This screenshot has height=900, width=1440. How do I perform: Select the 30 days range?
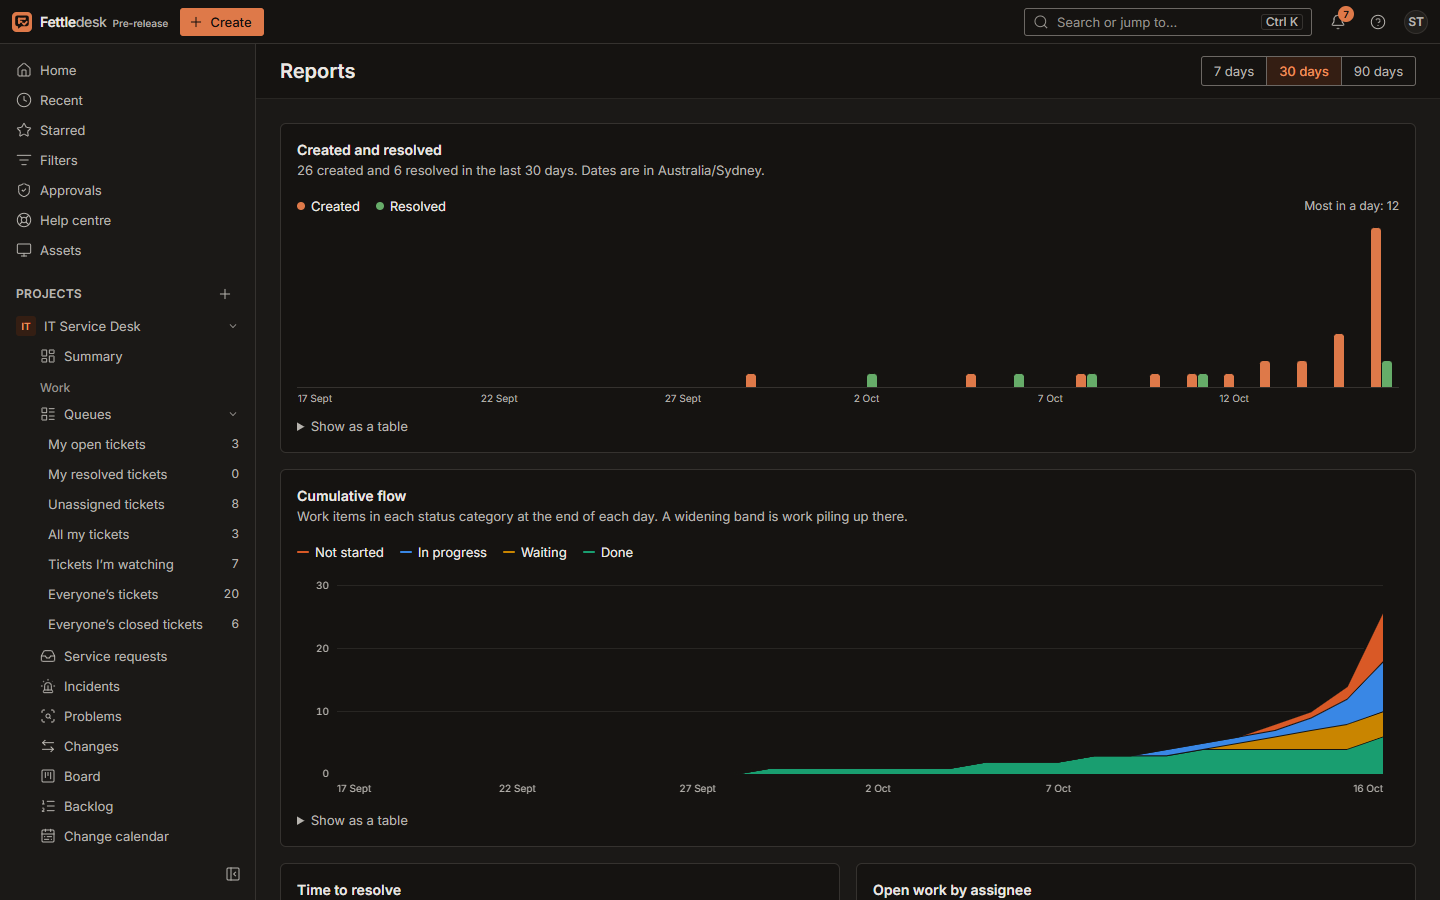click(1304, 71)
